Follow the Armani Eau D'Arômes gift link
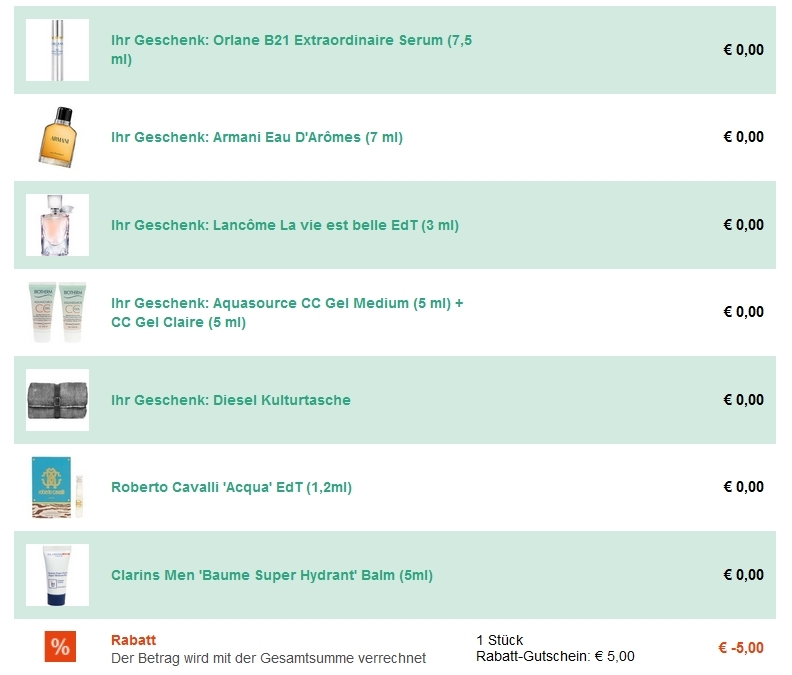This screenshot has height=675, width=792. (257, 137)
